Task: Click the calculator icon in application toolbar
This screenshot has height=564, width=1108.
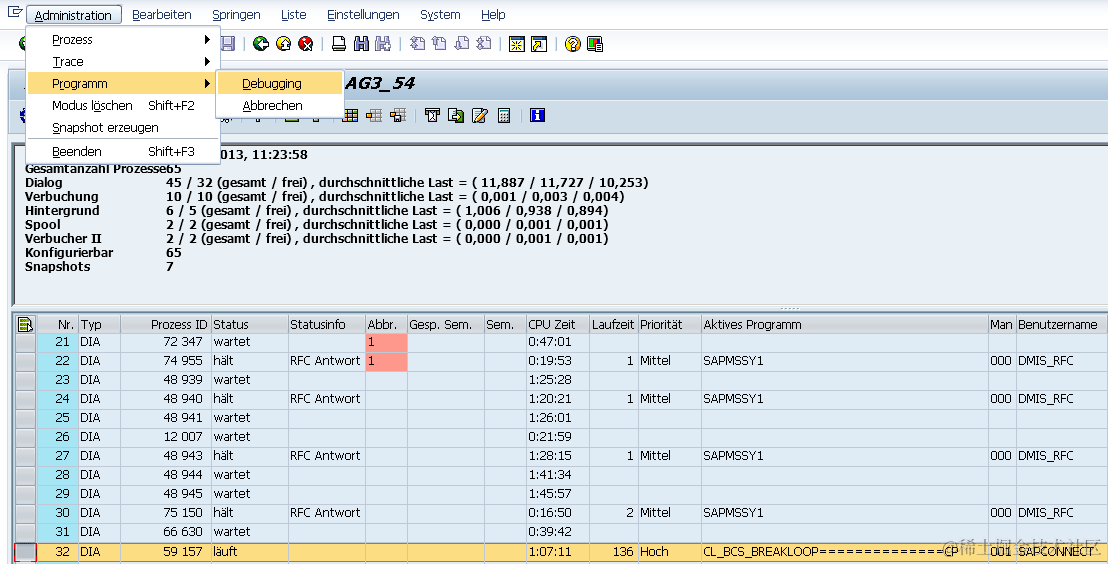Action: (504, 115)
